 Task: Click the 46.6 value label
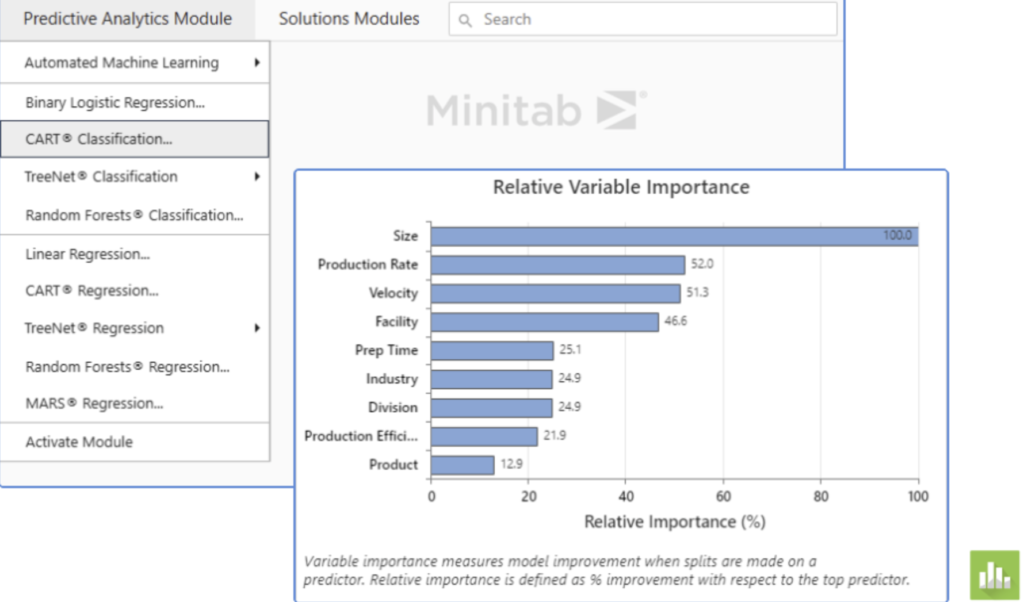click(x=675, y=321)
